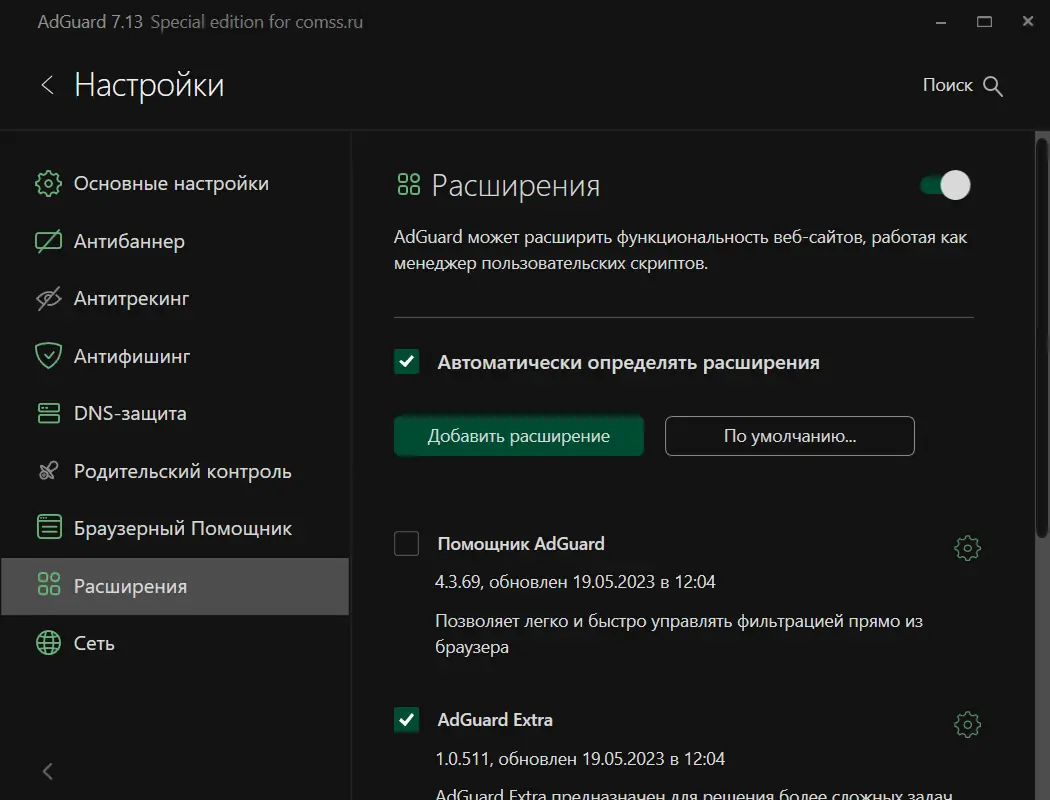This screenshot has height=800, width=1050.
Task: Click the vertical scrollbar on the right
Action: 1041,340
